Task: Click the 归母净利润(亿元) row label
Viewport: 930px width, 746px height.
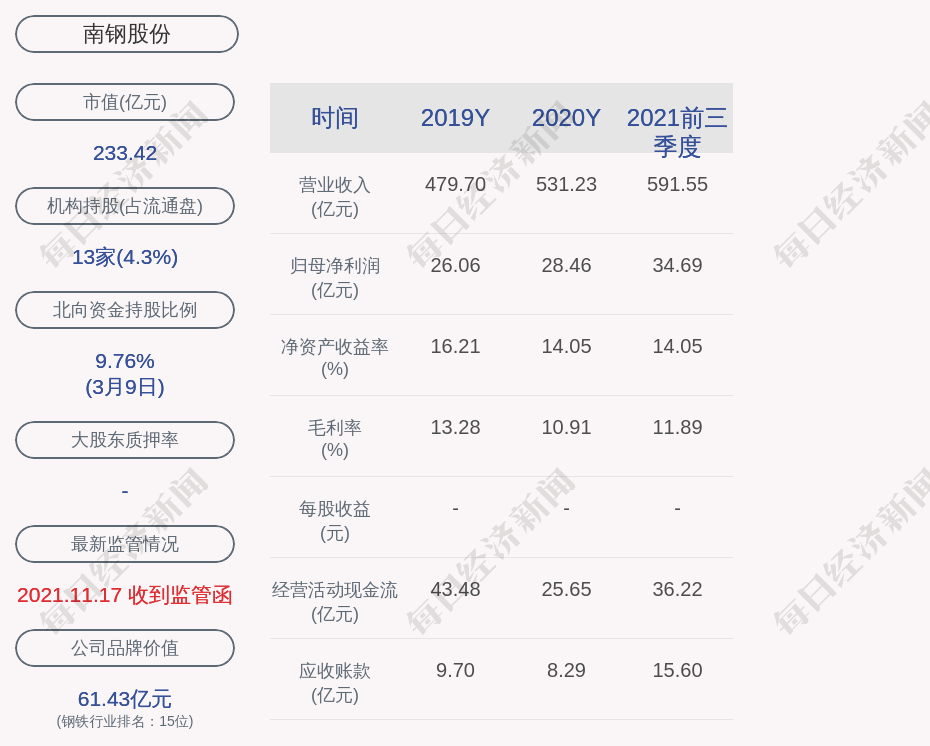Action: click(335, 278)
